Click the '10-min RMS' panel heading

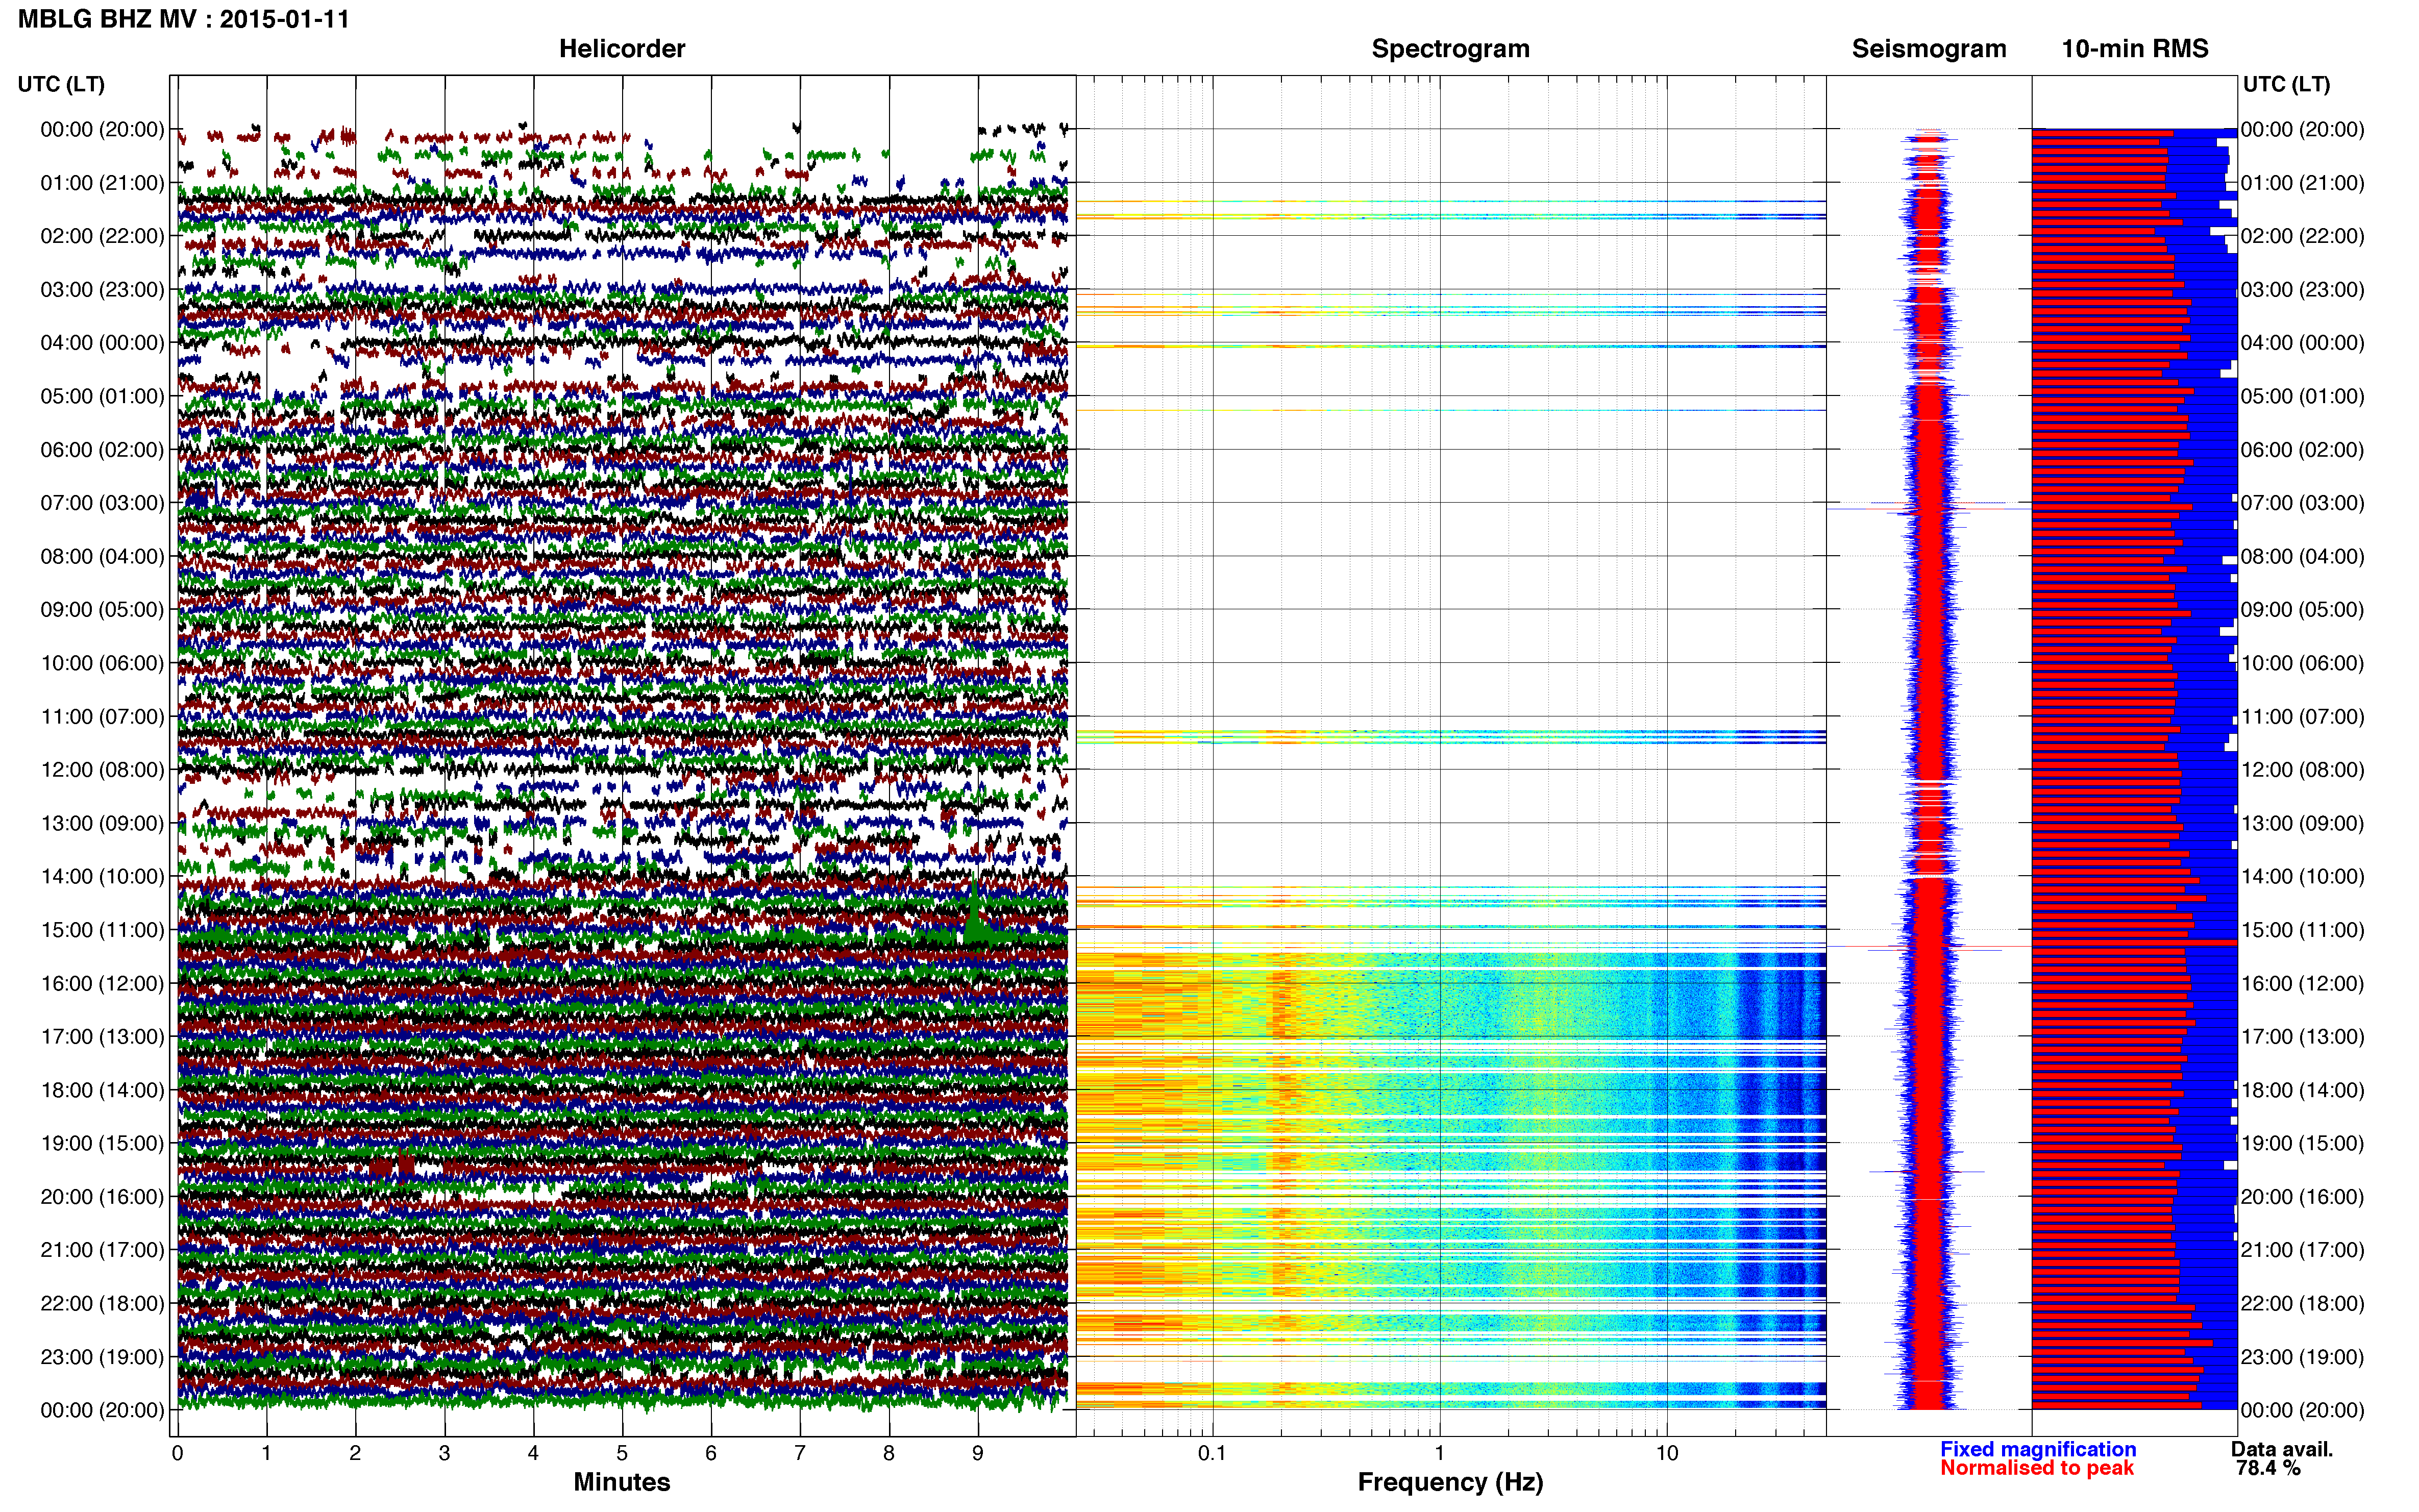2135,49
